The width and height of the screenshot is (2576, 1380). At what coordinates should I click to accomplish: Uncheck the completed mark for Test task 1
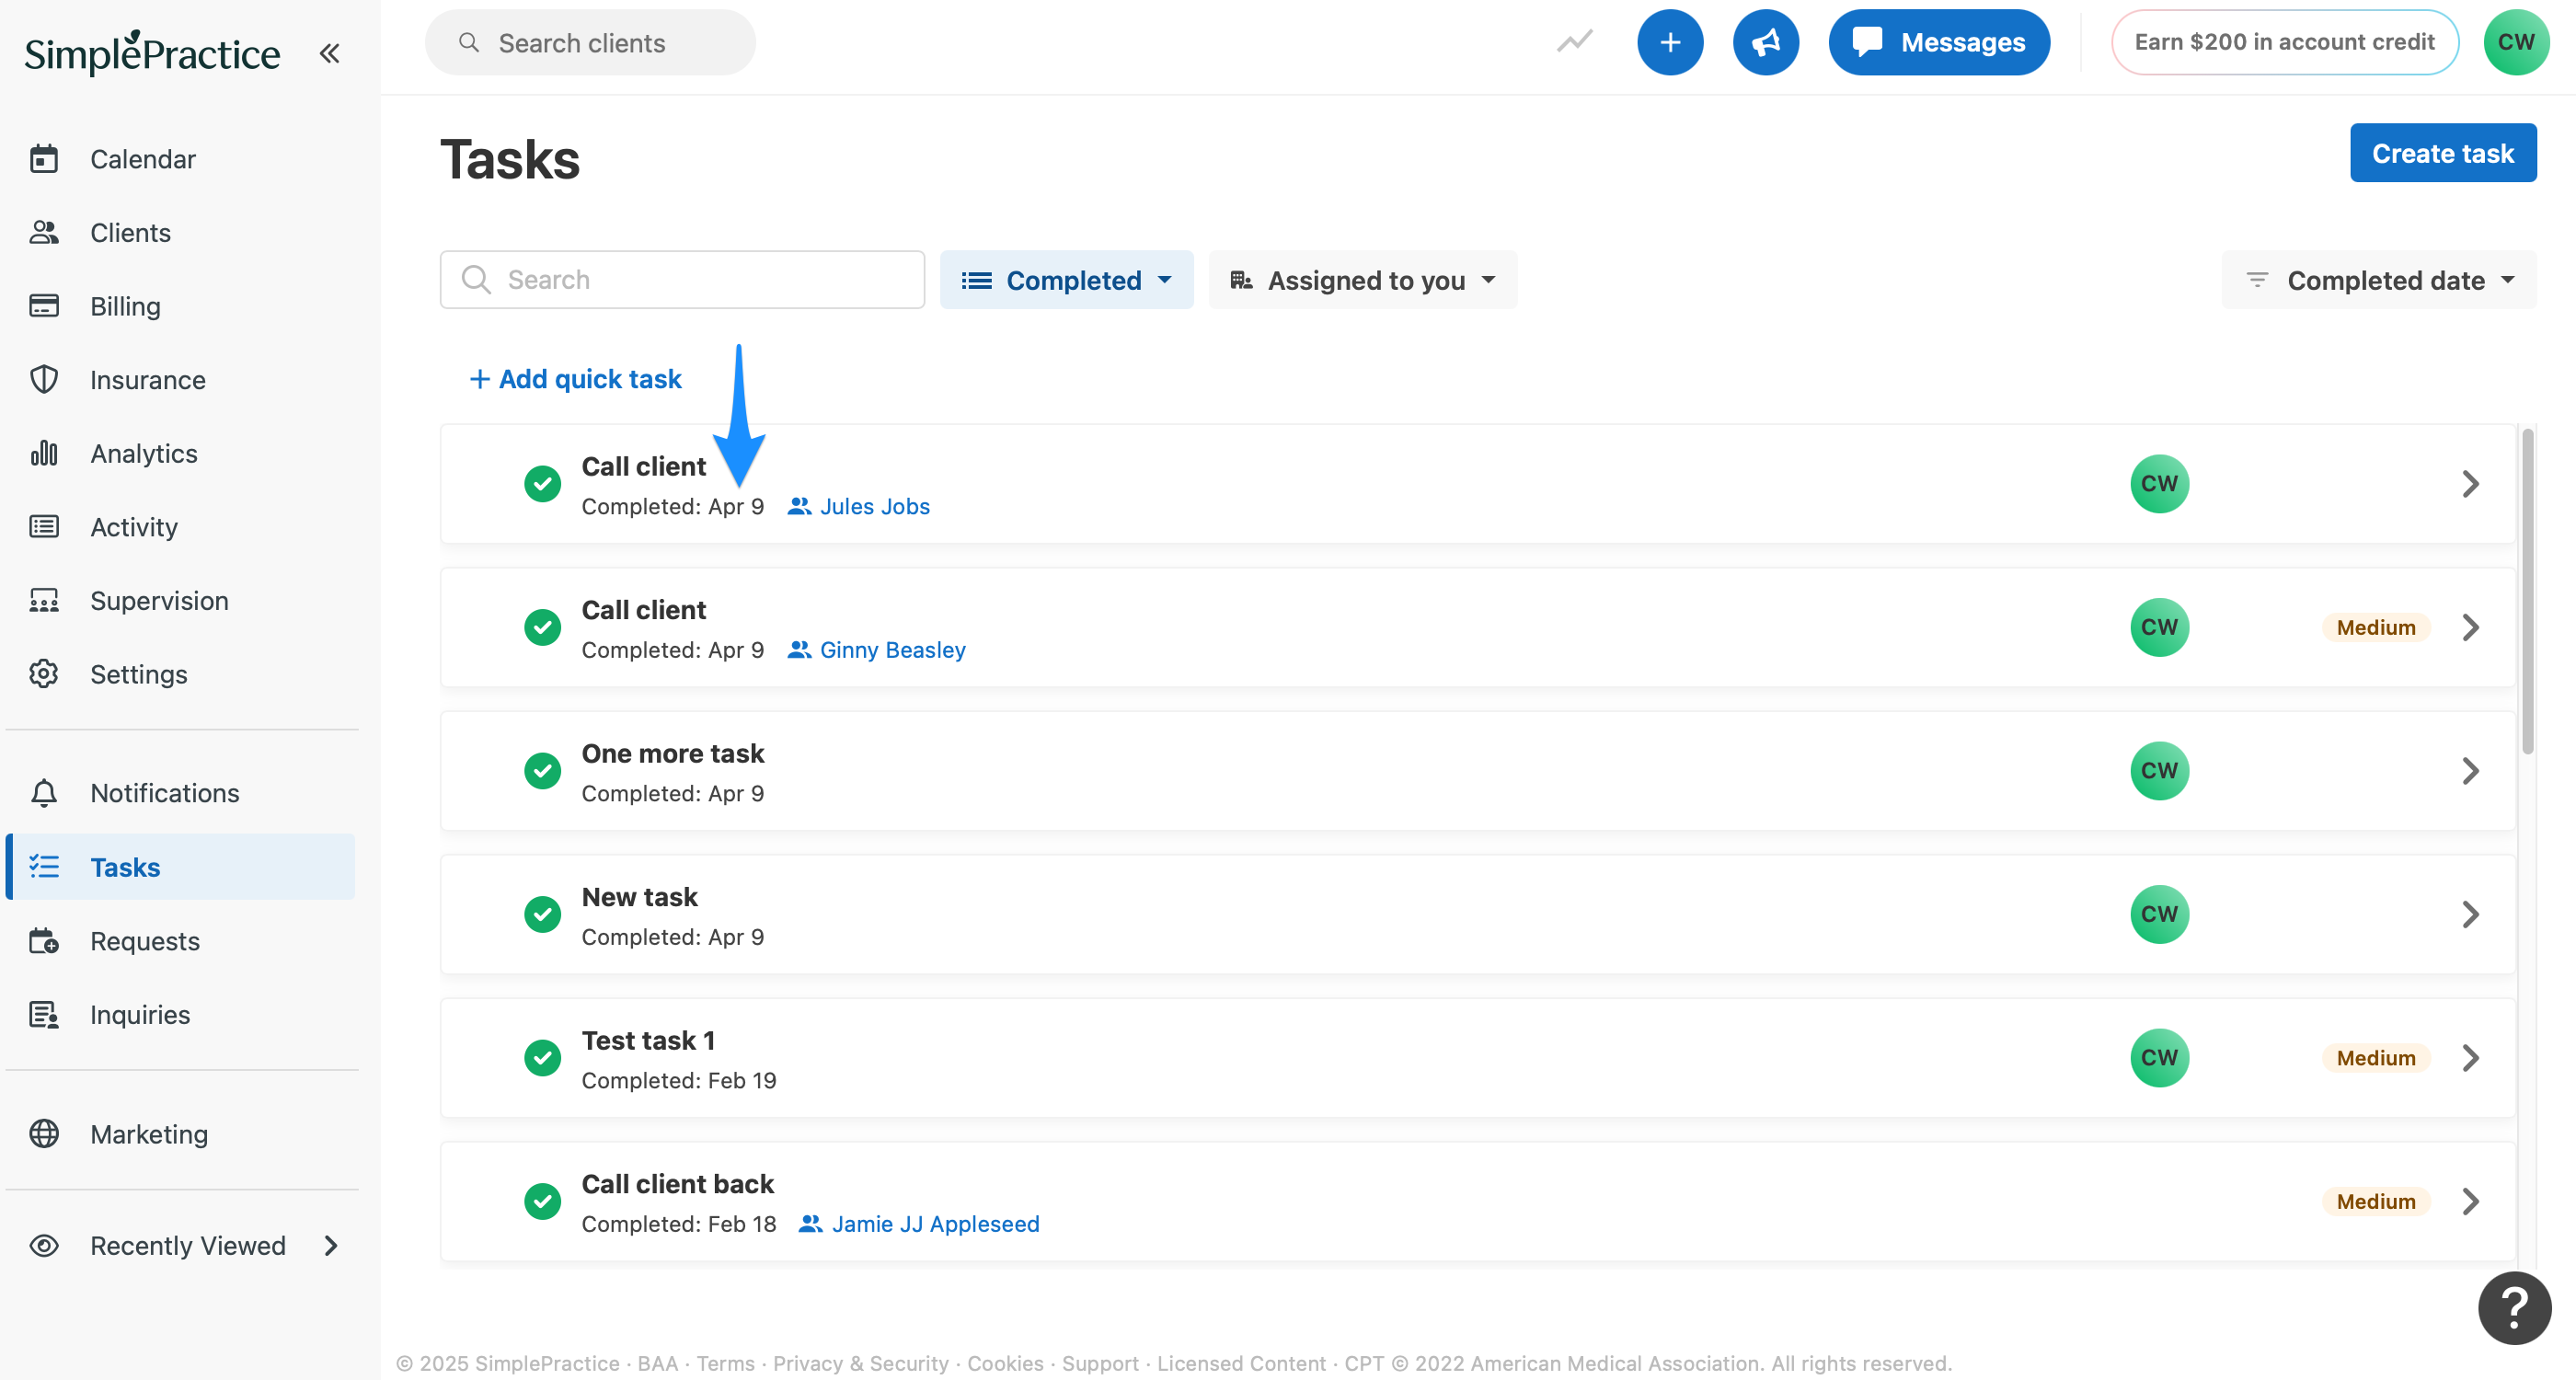(x=543, y=1058)
